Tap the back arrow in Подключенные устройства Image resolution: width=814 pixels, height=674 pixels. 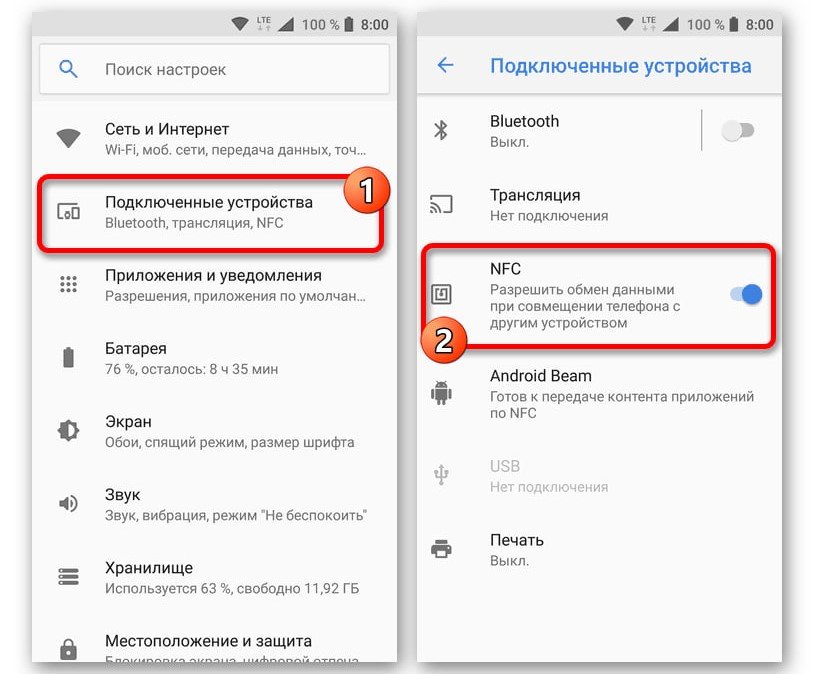tap(445, 65)
